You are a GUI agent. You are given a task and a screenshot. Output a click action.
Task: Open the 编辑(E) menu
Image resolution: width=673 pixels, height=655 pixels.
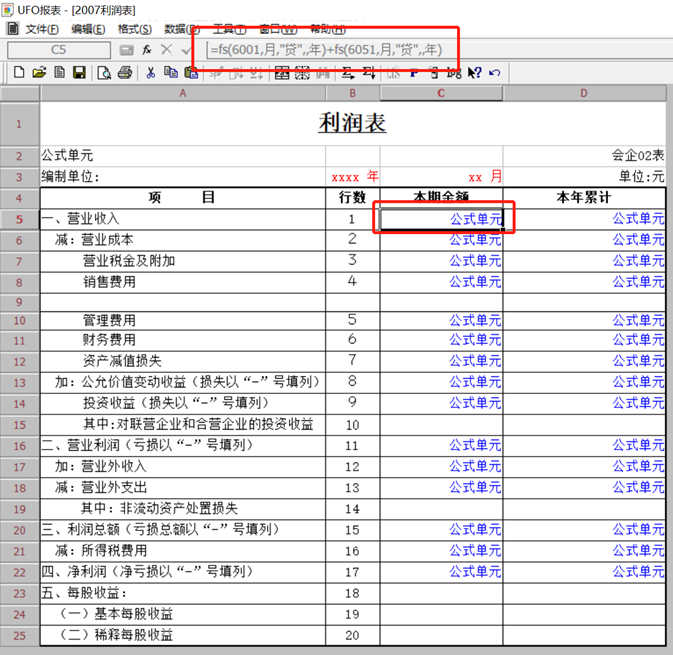(x=88, y=29)
